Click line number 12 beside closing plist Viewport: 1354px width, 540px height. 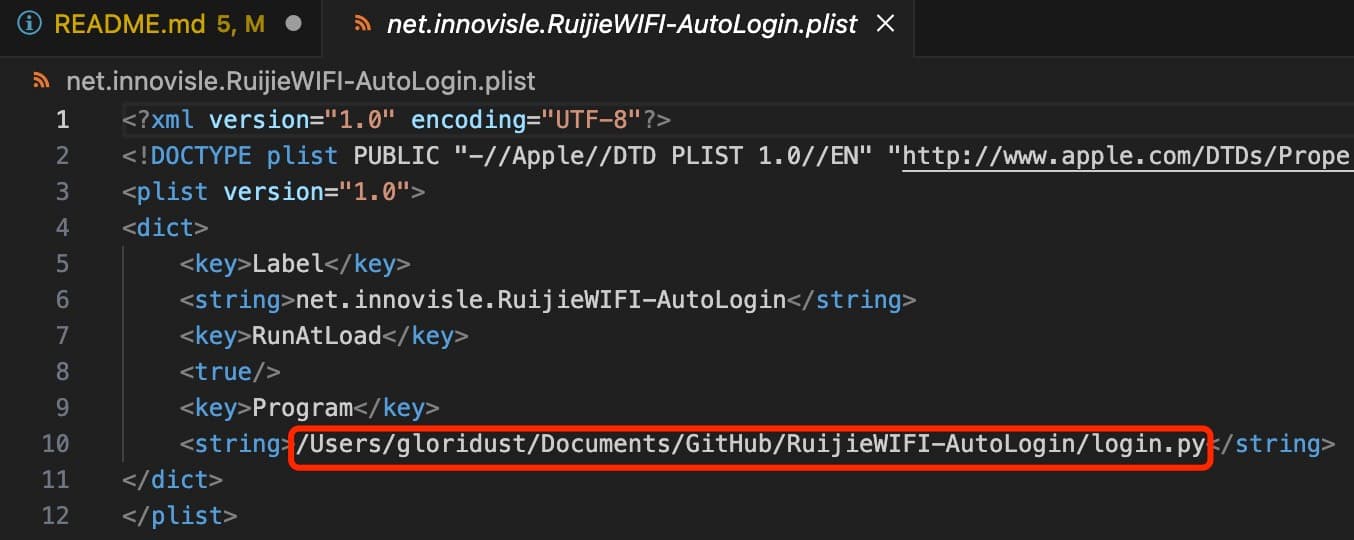click(x=56, y=516)
